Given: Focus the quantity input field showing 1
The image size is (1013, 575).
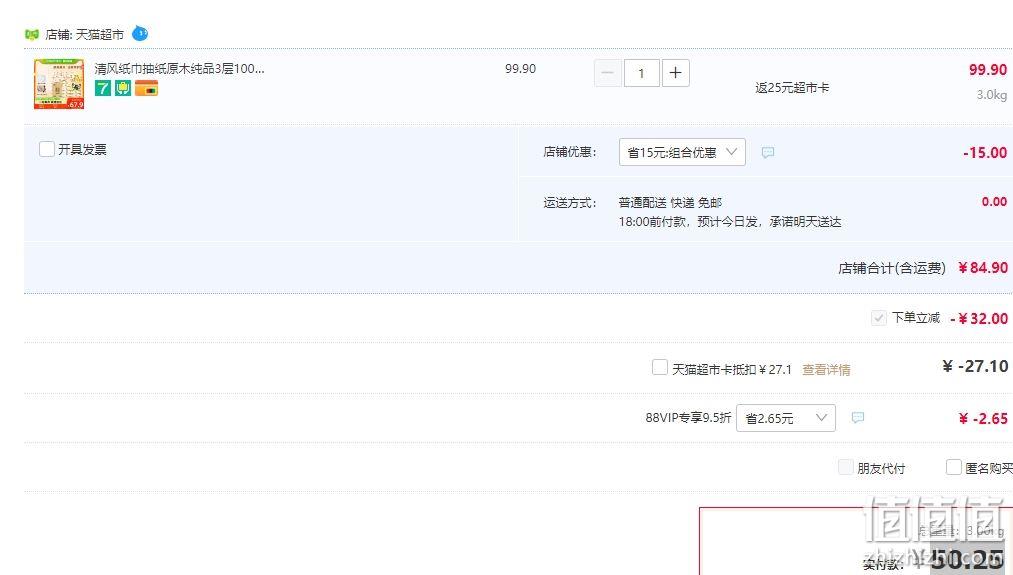Looking at the screenshot, I should pyautogui.click(x=642, y=73).
